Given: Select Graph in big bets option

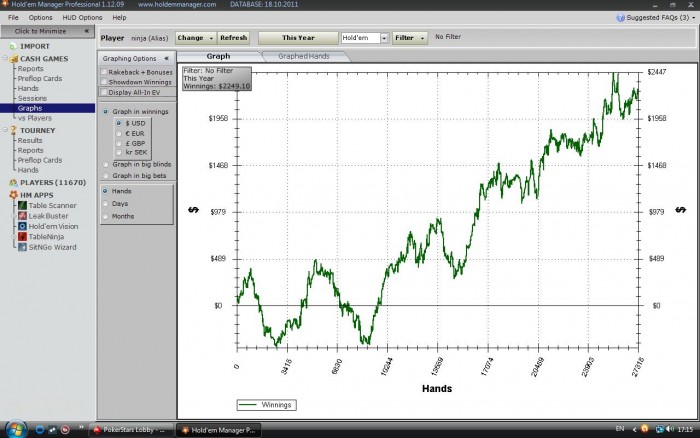Looking at the screenshot, I should pyautogui.click(x=106, y=176).
